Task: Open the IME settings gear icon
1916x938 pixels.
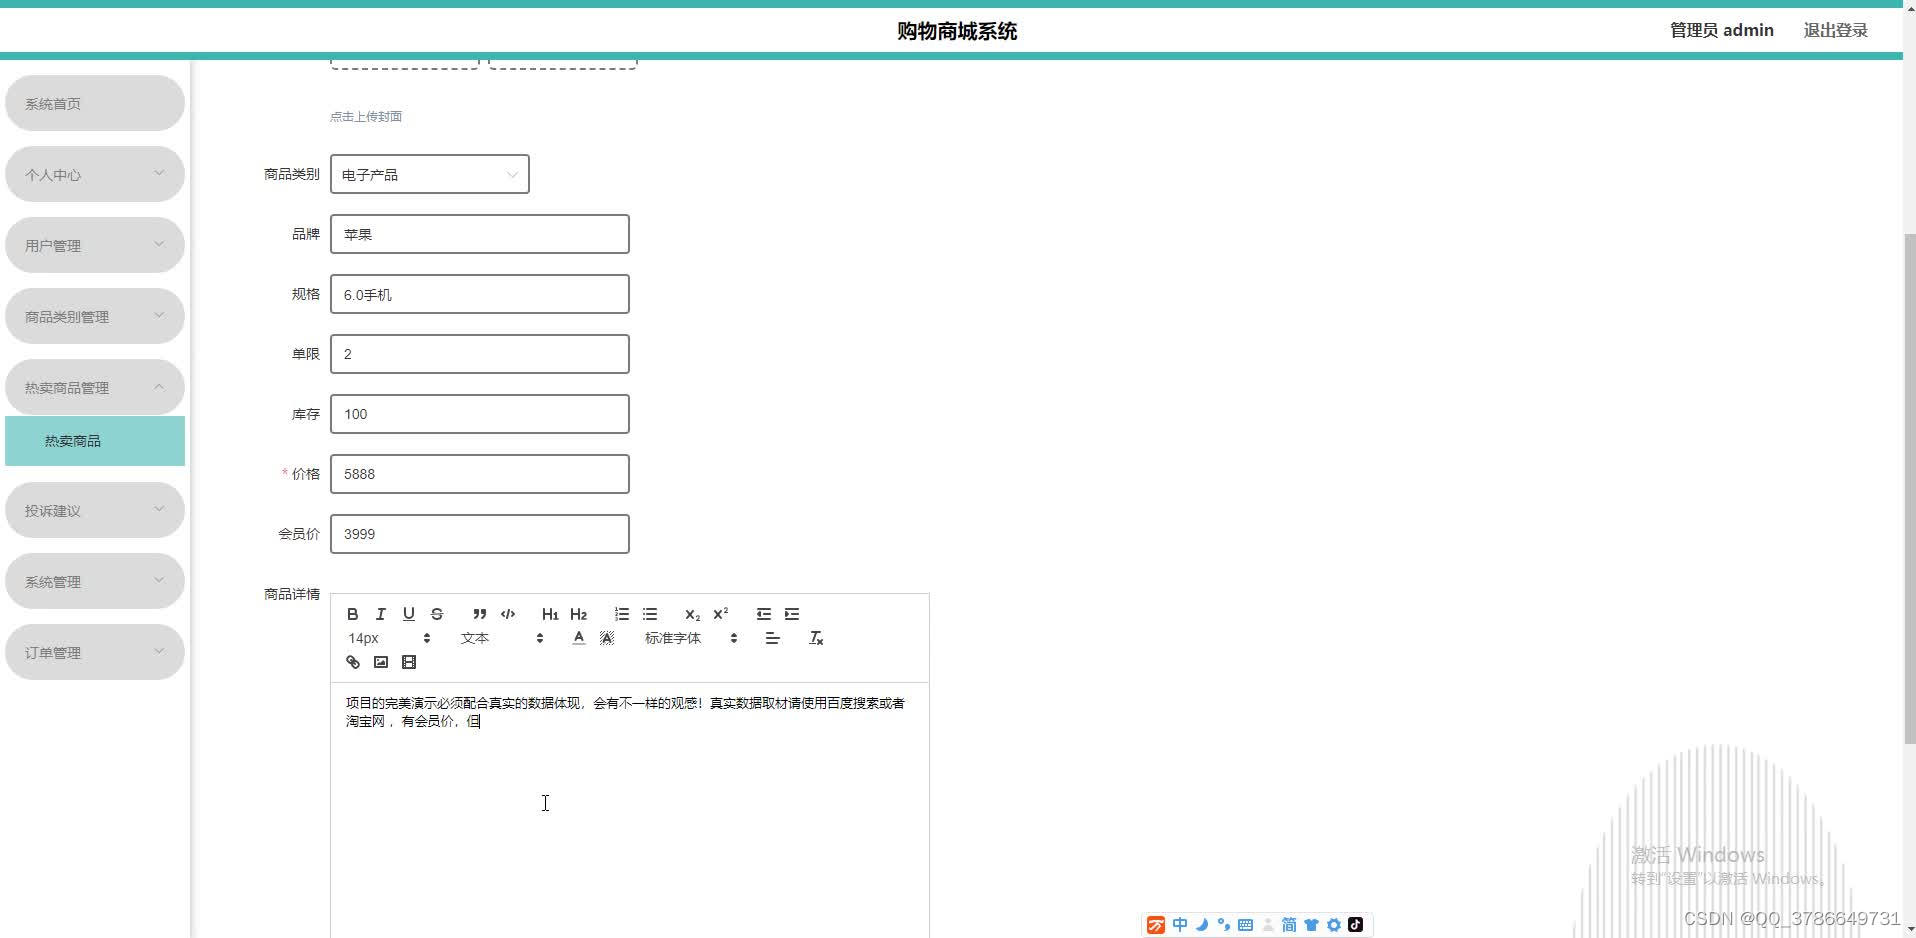Action: (1333, 925)
